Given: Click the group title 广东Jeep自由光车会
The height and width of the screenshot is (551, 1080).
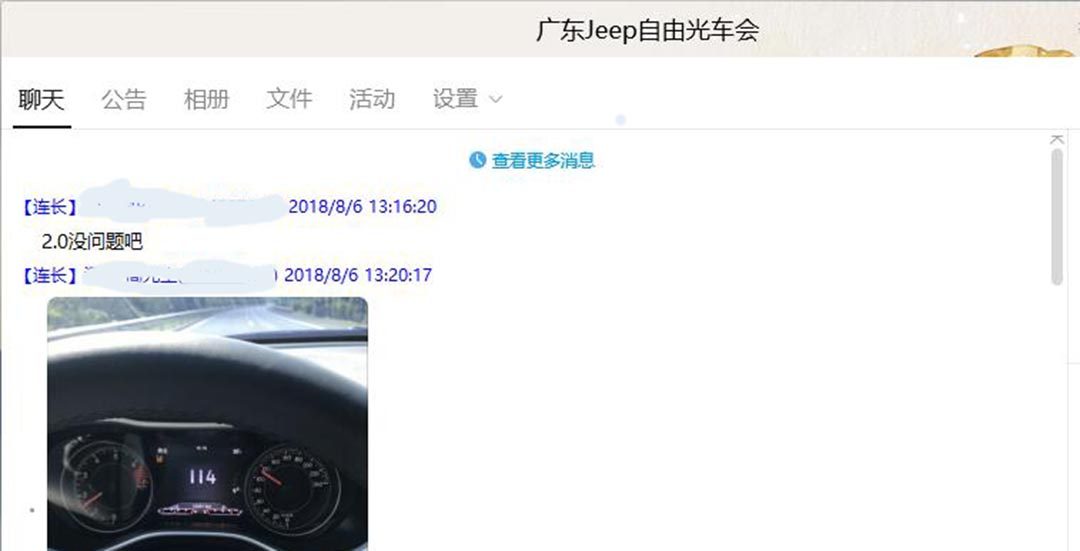Looking at the screenshot, I should point(647,30).
